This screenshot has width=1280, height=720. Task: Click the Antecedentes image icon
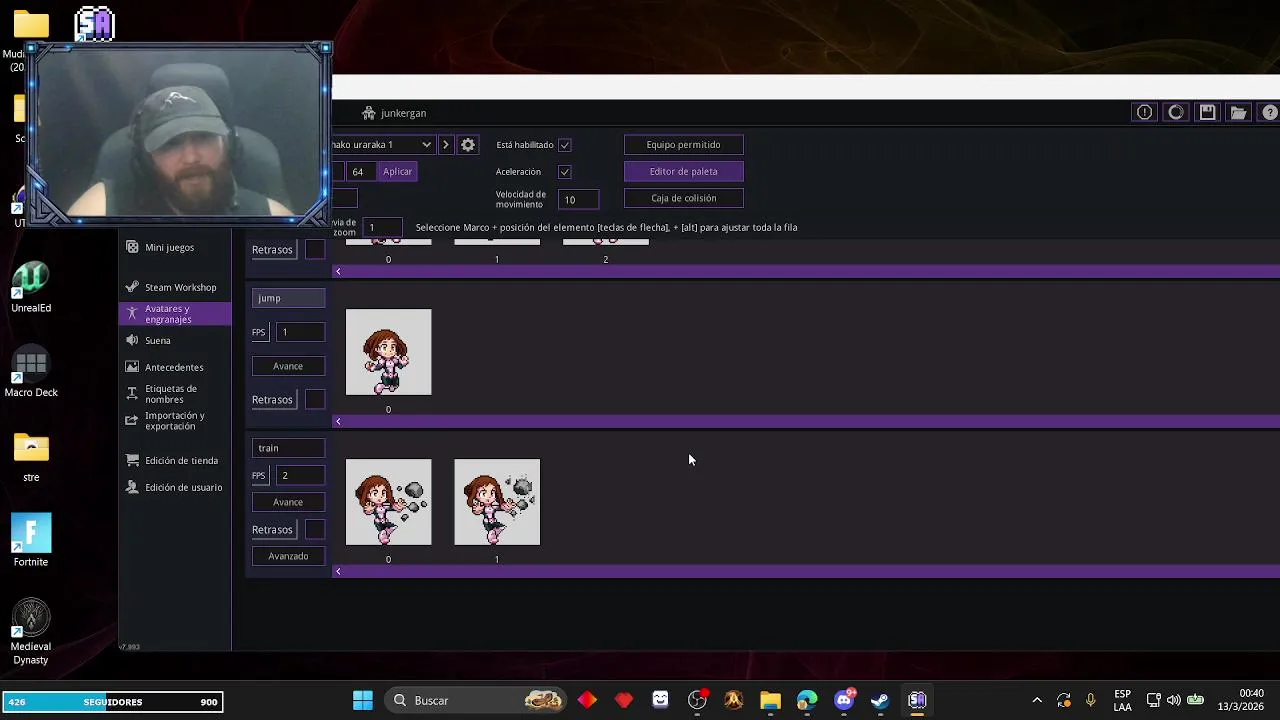click(x=132, y=367)
